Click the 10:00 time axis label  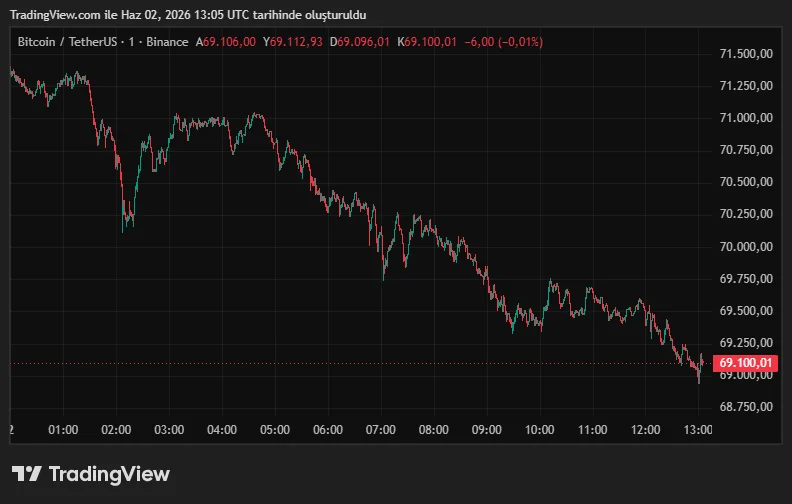(x=539, y=430)
